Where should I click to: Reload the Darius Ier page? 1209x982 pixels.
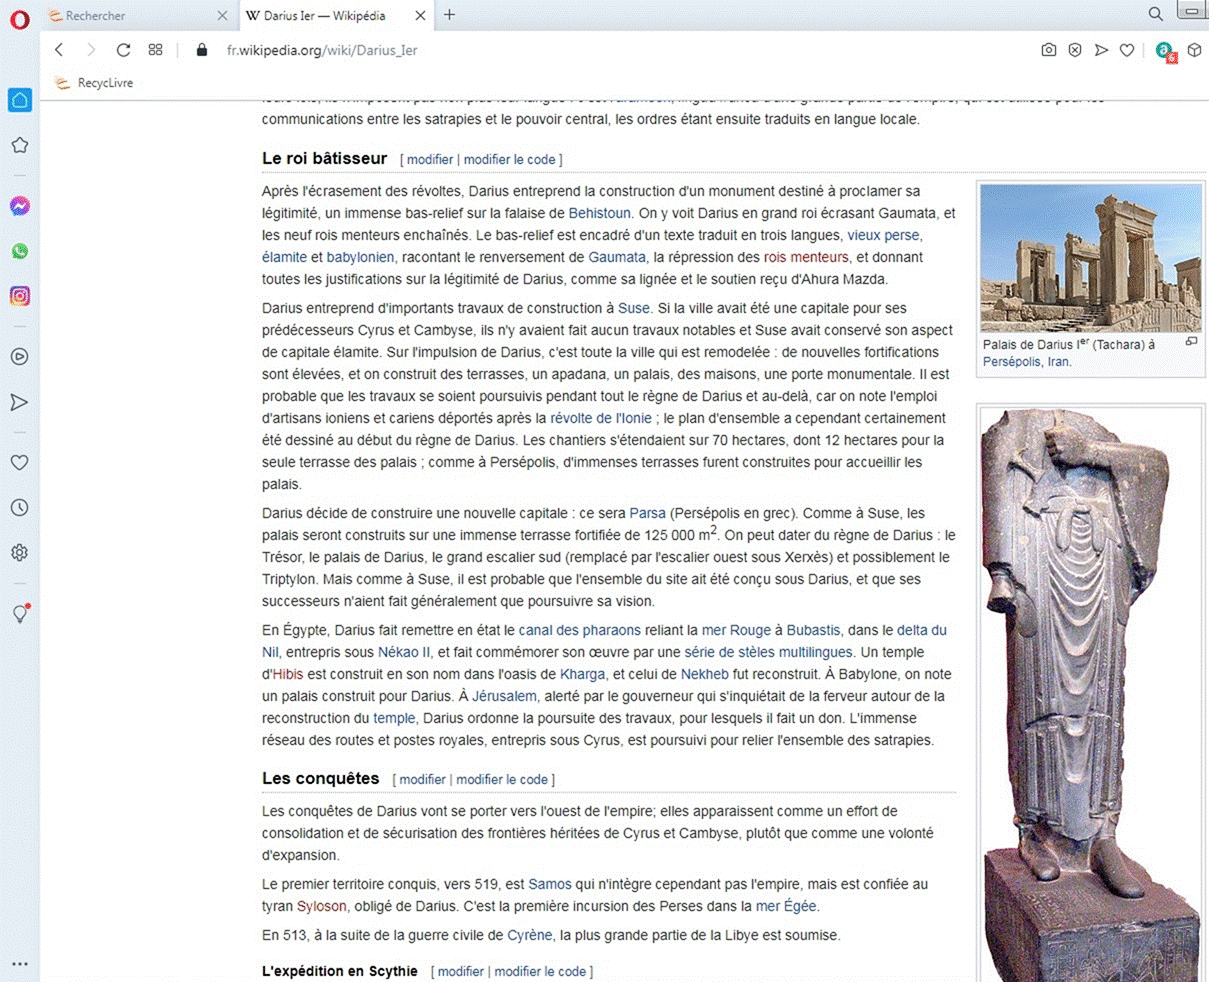(123, 50)
